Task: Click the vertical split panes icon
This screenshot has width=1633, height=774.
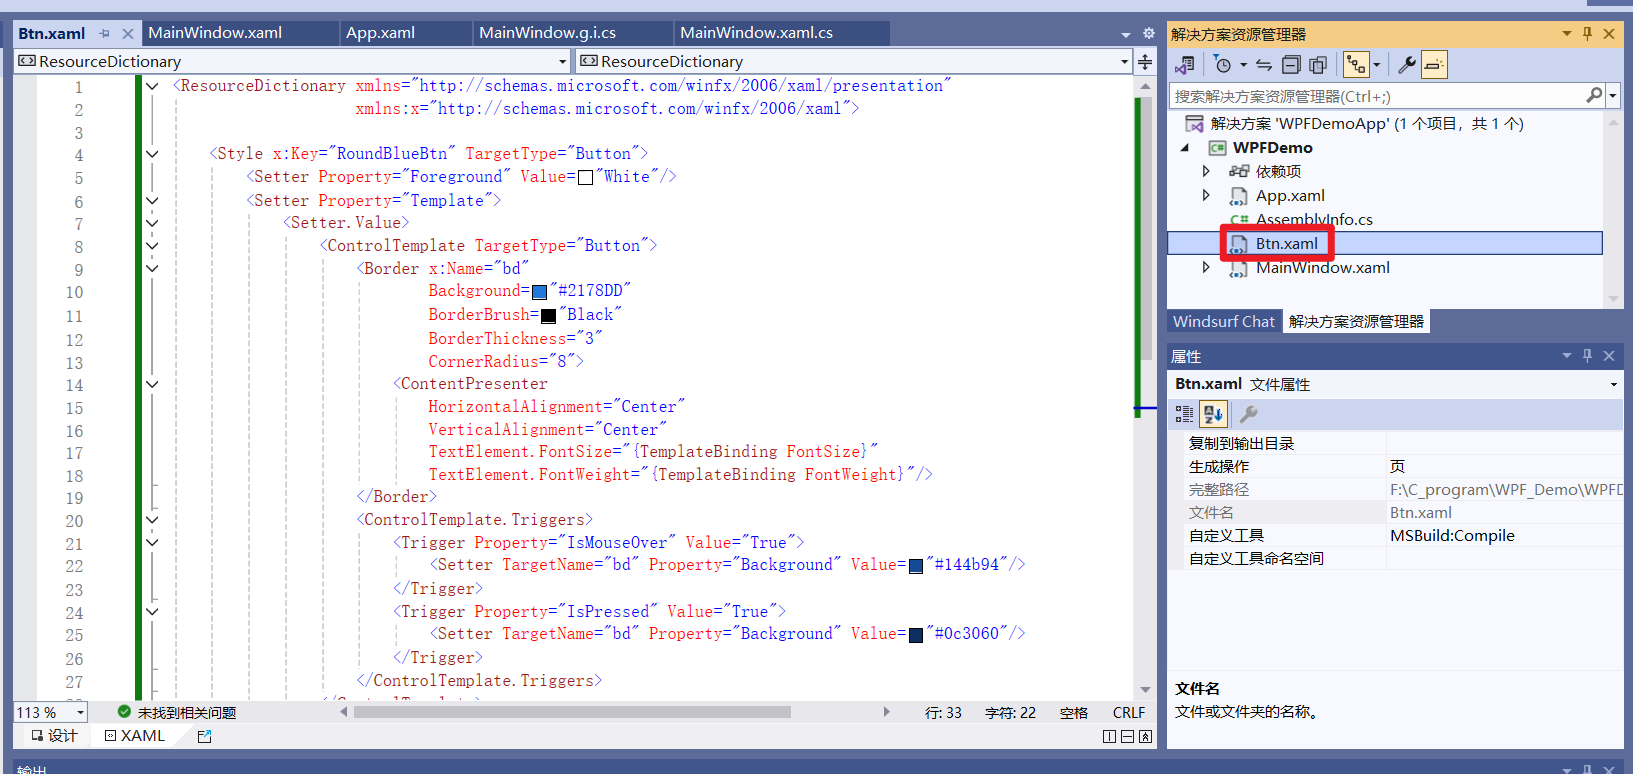Action: click(1109, 737)
